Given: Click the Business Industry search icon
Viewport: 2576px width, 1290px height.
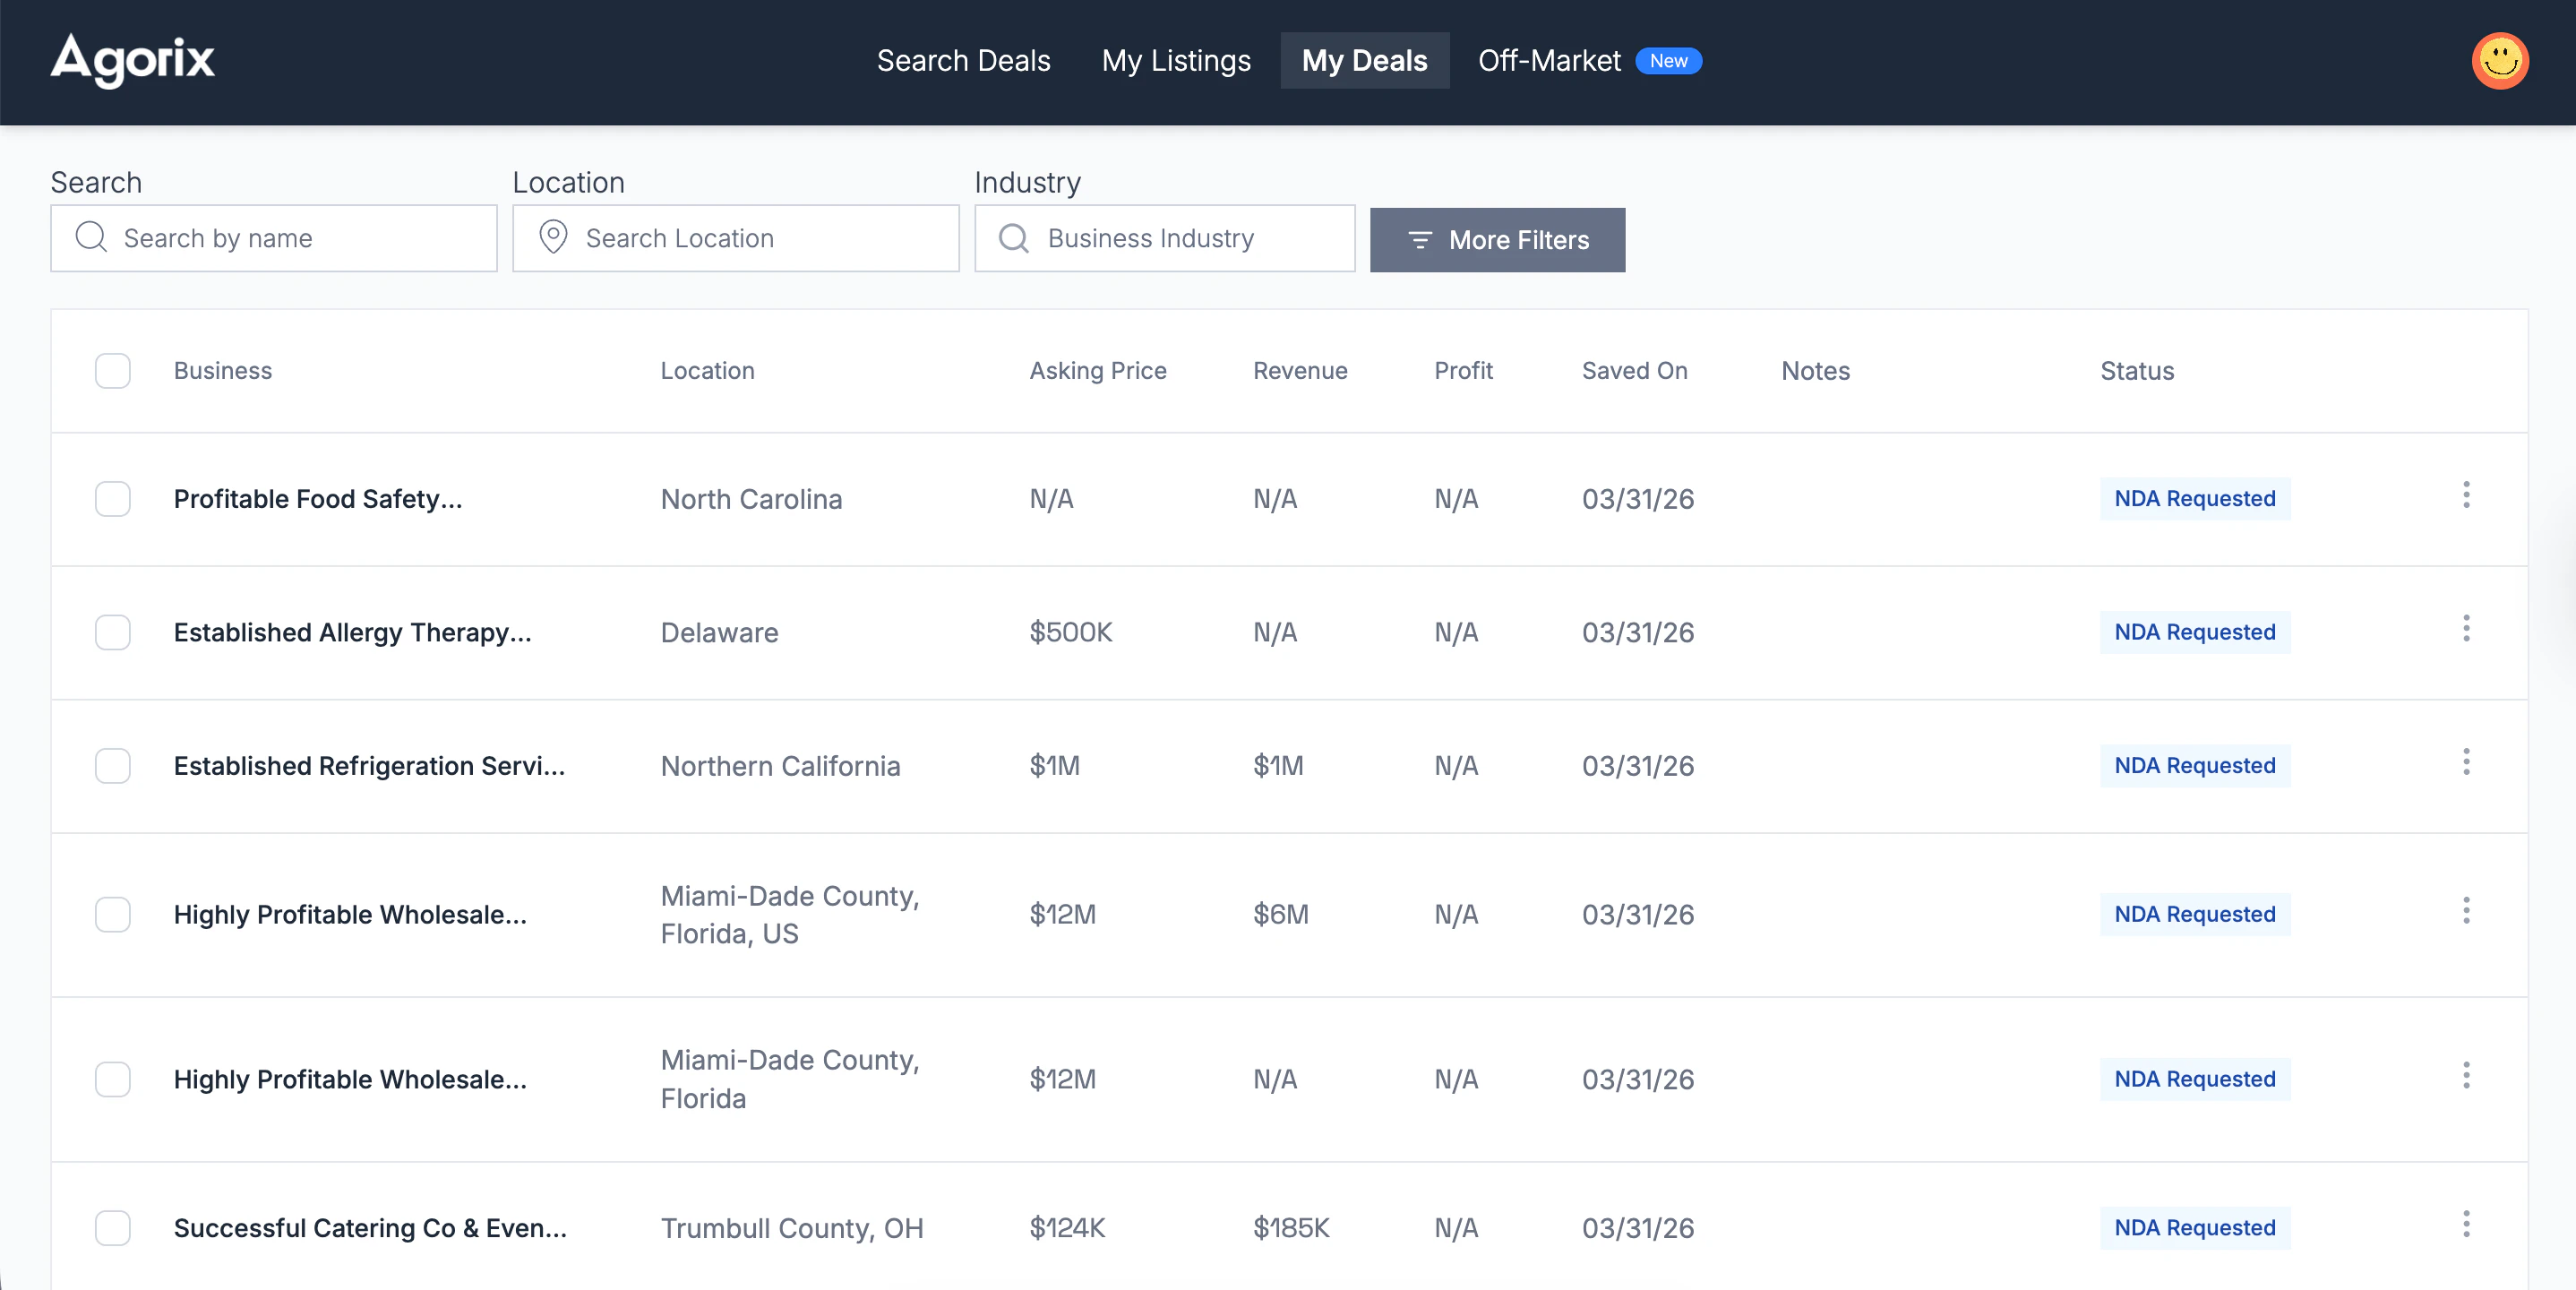Looking at the screenshot, I should click(x=1014, y=238).
